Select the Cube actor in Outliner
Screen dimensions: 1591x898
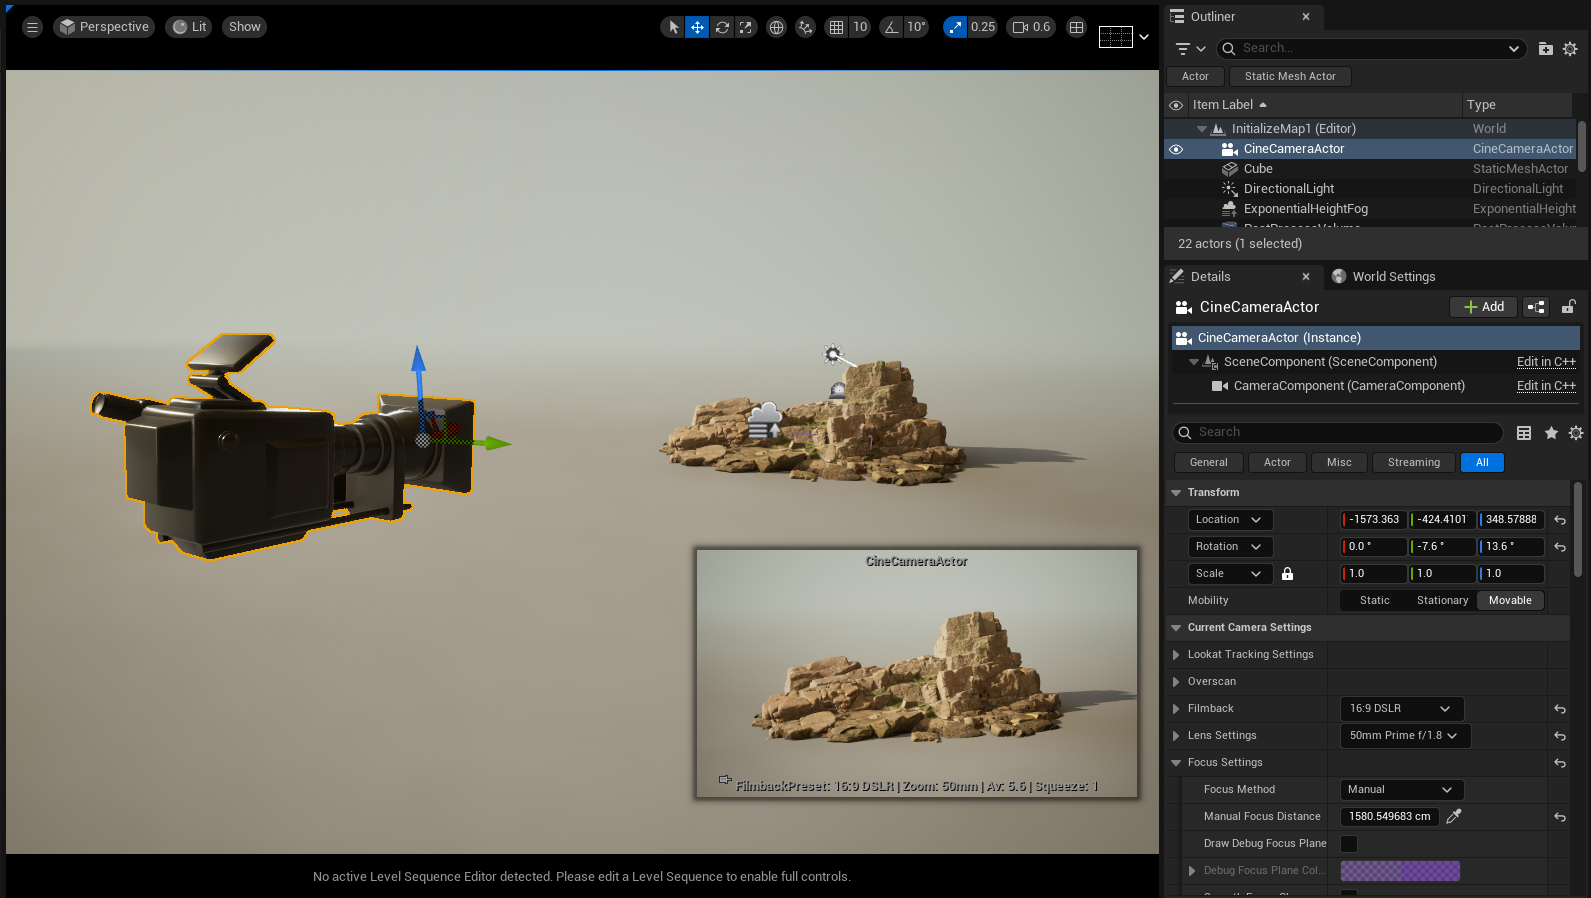click(x=1257, y=169)
